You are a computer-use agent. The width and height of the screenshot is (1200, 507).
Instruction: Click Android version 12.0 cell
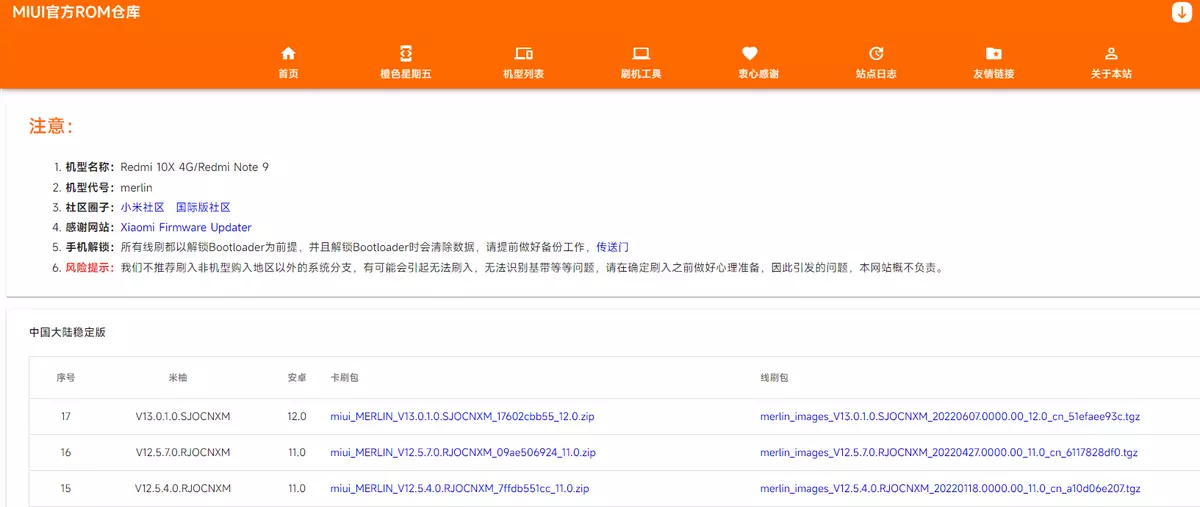pyautogui.click(x=297, y=416)
